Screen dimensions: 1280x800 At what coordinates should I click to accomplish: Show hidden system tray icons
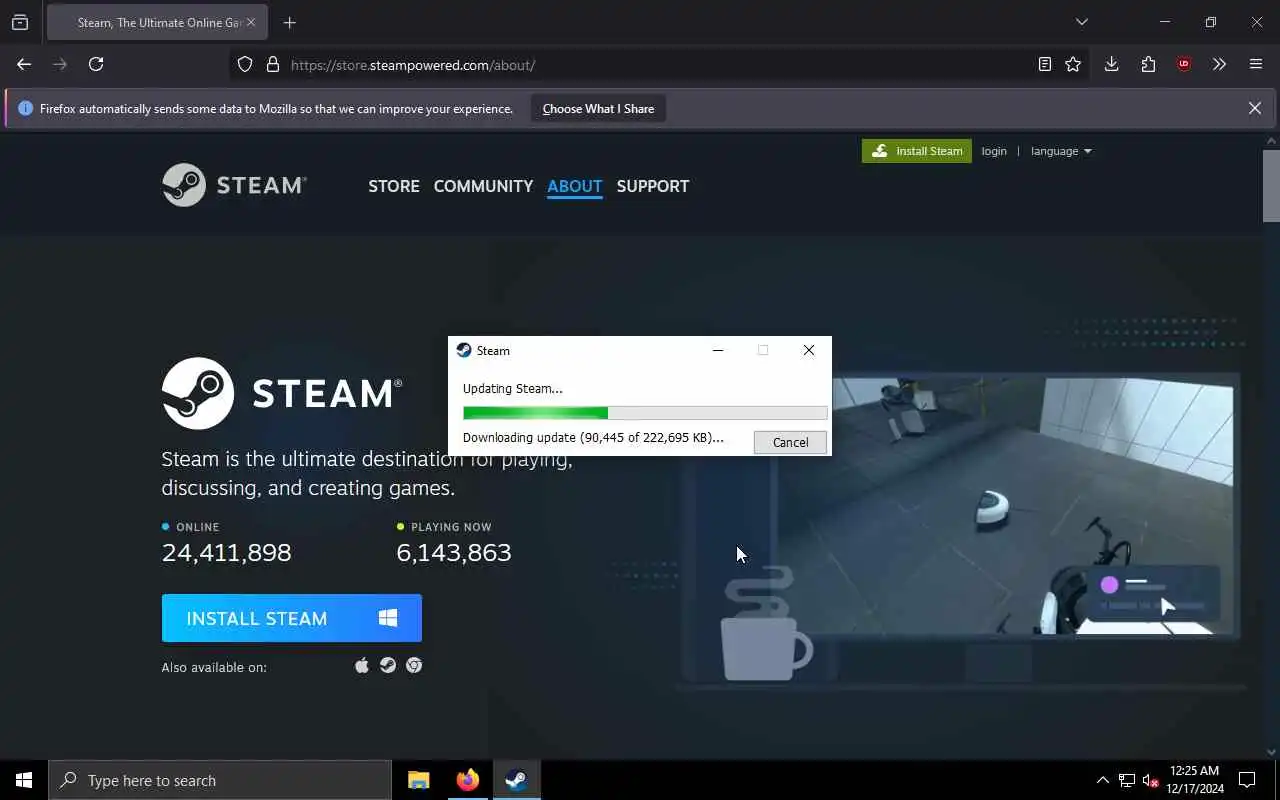tap(1103, 780)
